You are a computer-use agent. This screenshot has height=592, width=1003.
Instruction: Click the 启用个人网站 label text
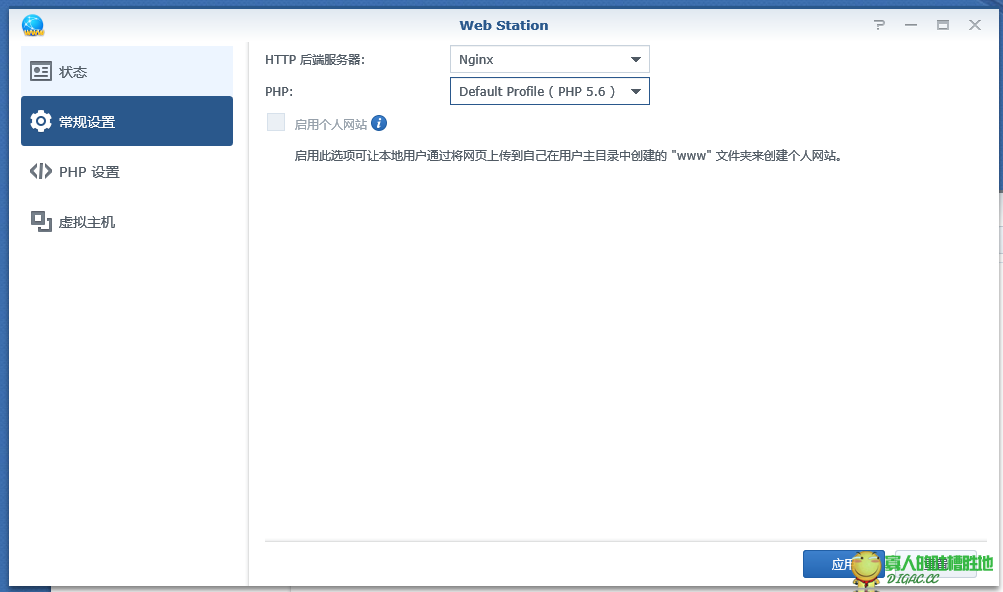tap(331, 124)
